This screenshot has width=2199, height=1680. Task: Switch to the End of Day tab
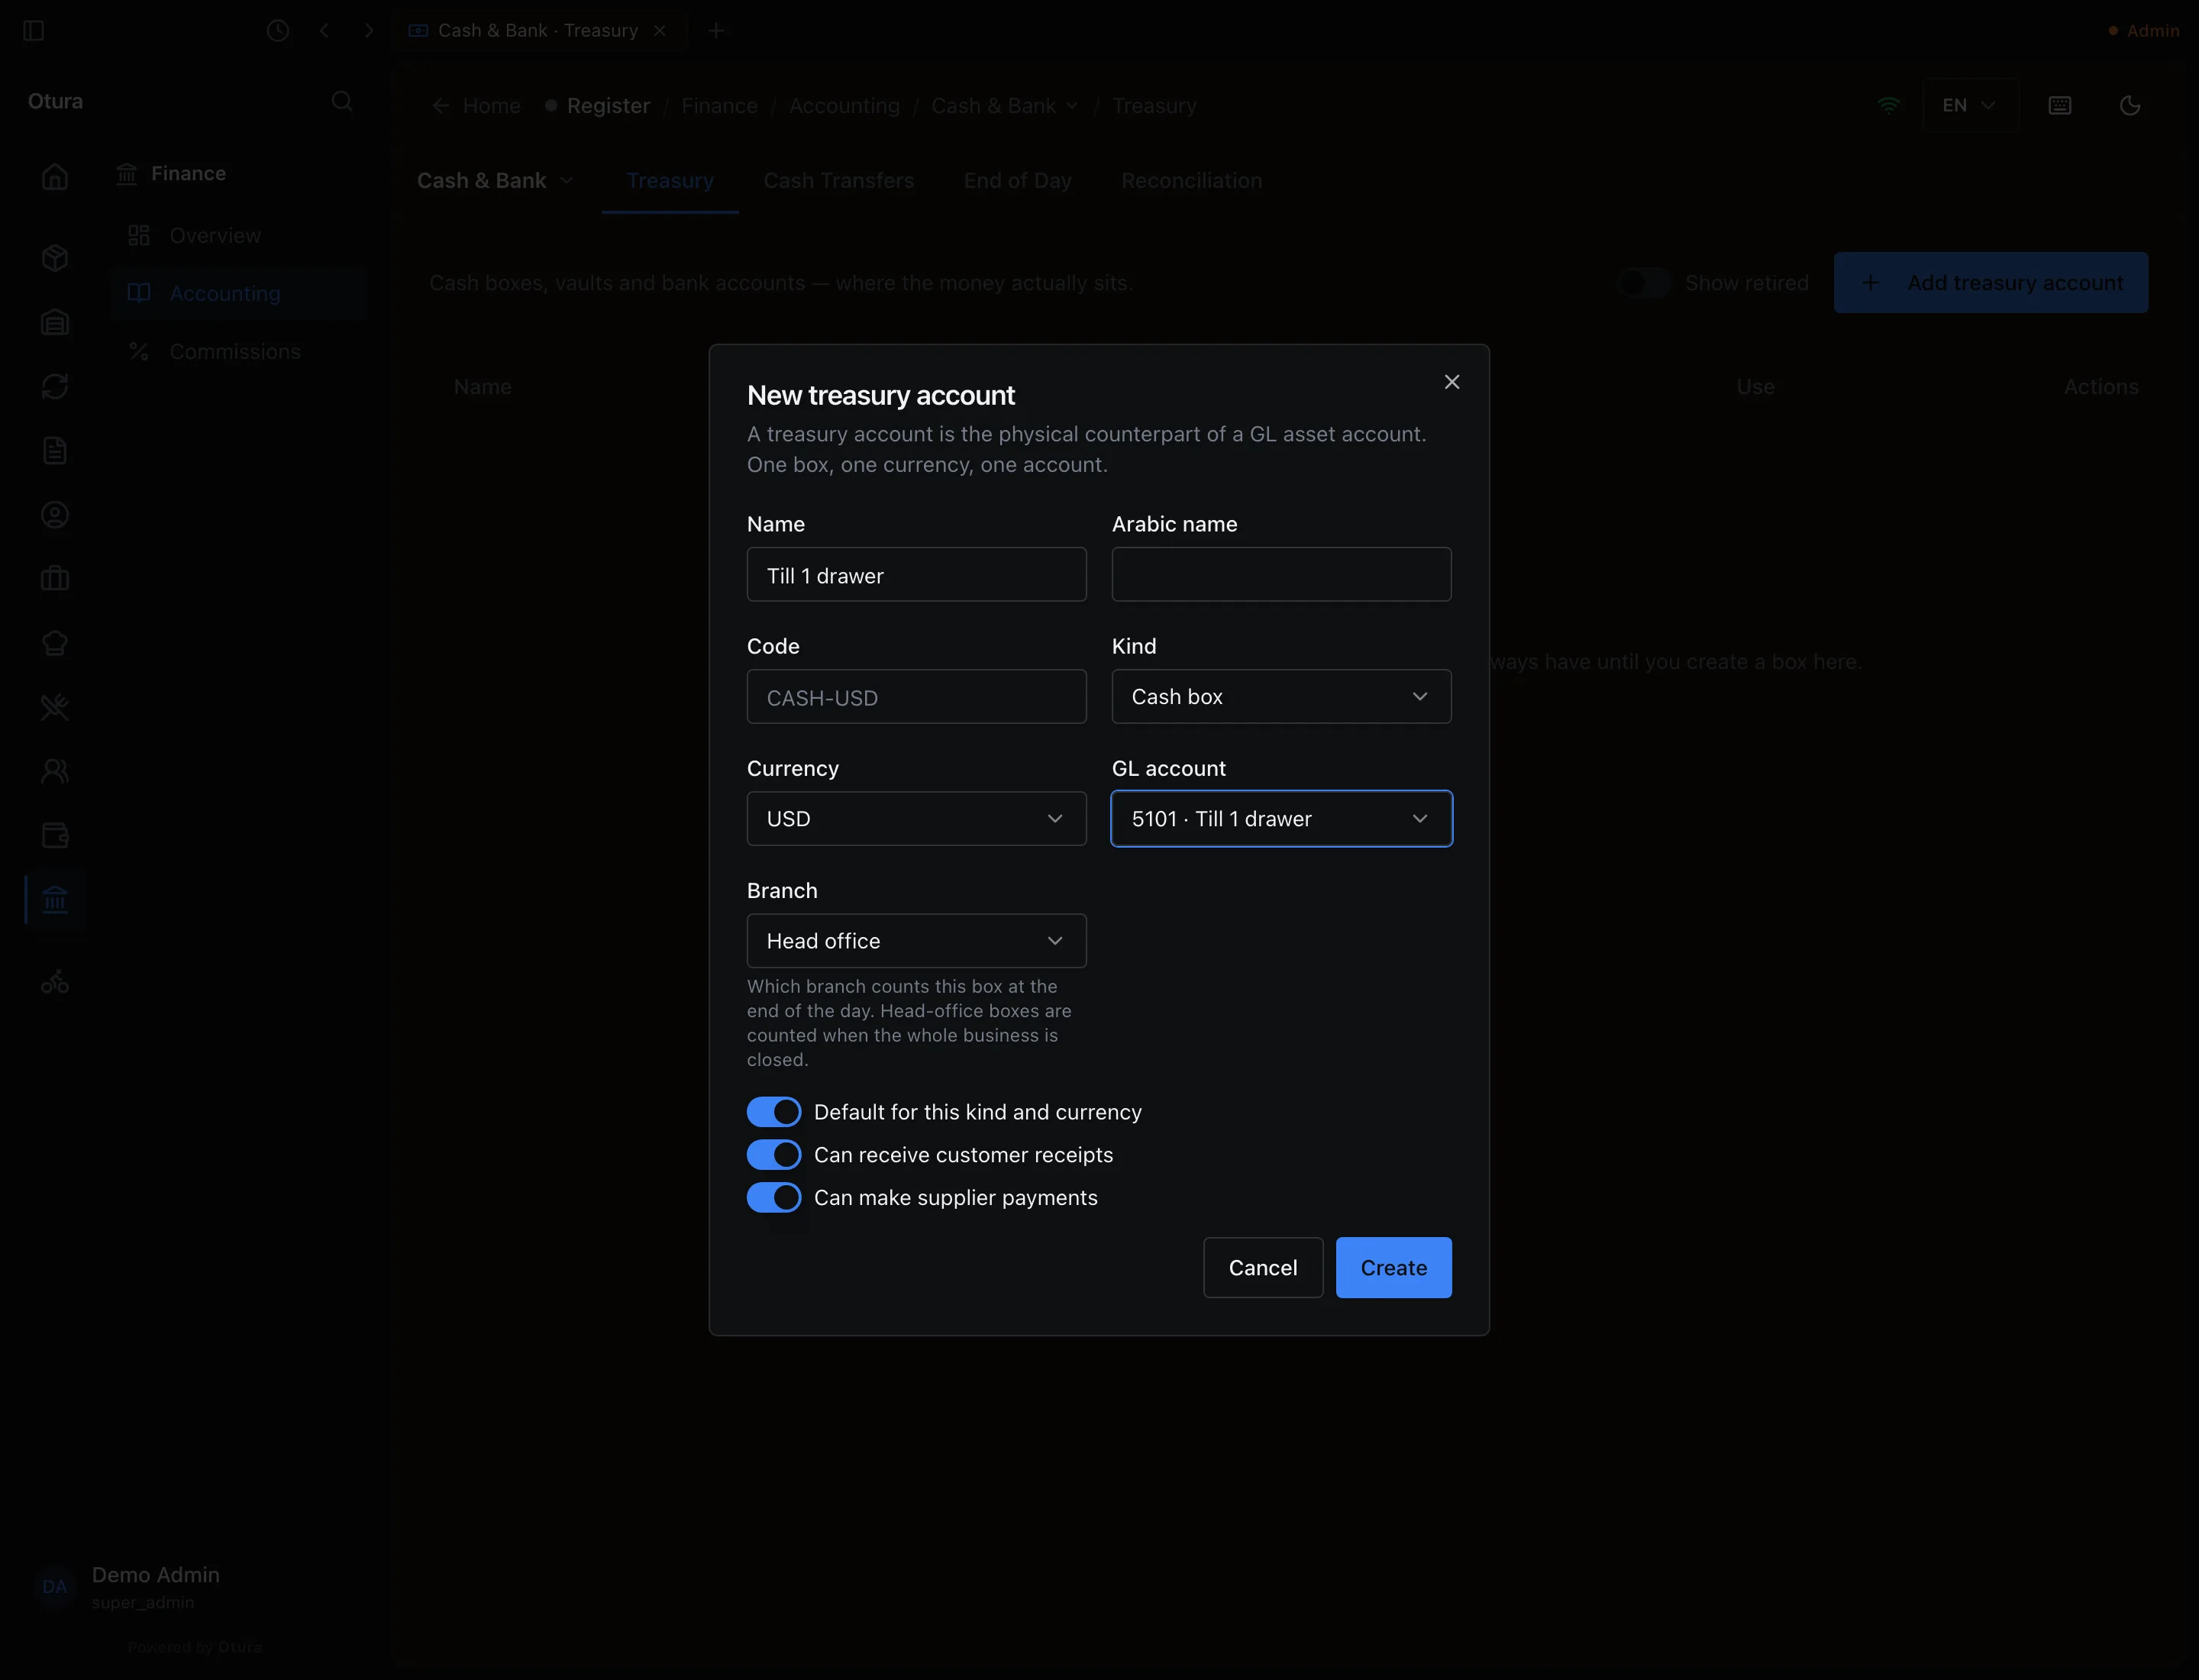pos(1018,181)
